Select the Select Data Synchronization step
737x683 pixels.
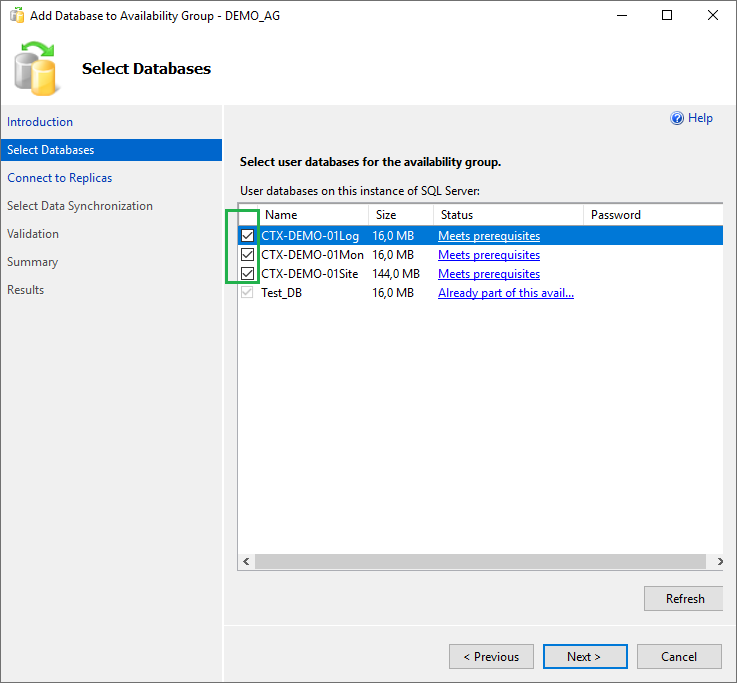point(80,206)
